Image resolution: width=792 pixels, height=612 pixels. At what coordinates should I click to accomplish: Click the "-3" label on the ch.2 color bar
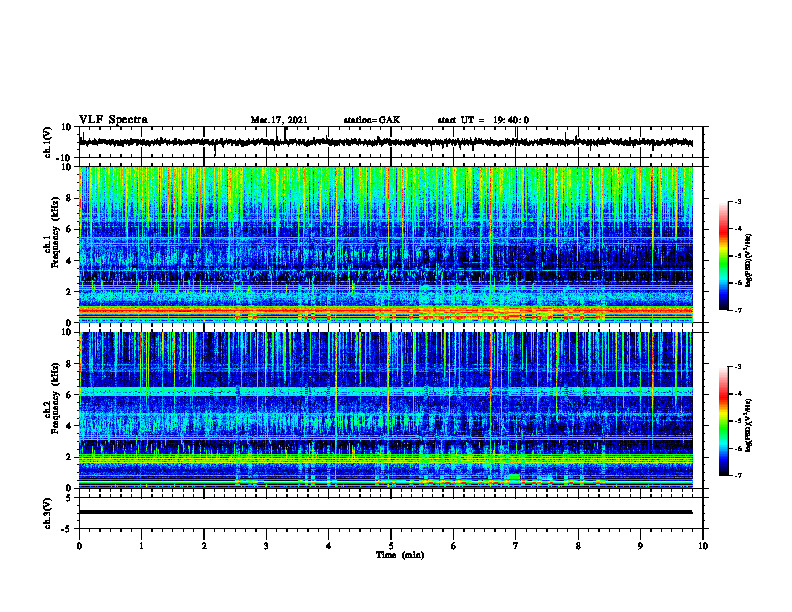click(737, 367)
